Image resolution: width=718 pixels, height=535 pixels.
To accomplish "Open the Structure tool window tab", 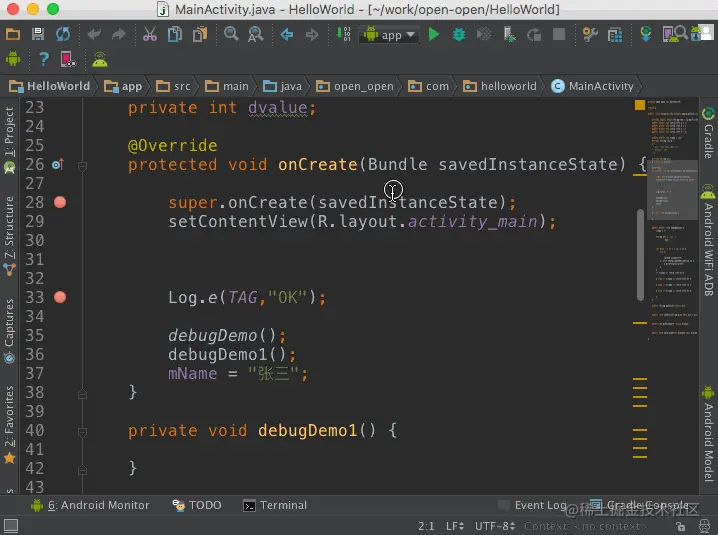I will click(x=10, y=235).
